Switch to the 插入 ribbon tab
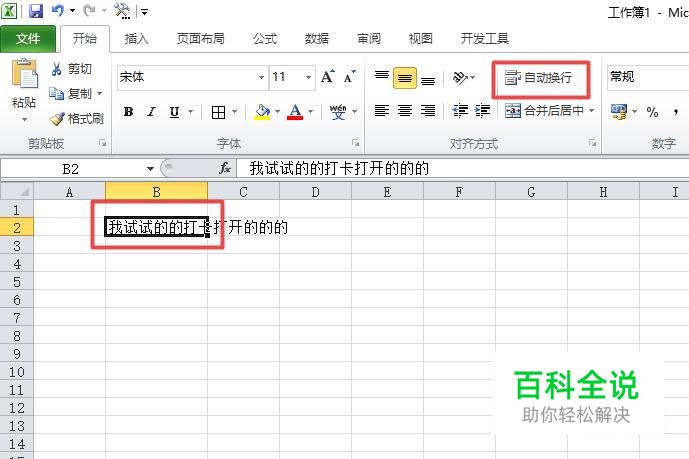 (x=136, y=39)
